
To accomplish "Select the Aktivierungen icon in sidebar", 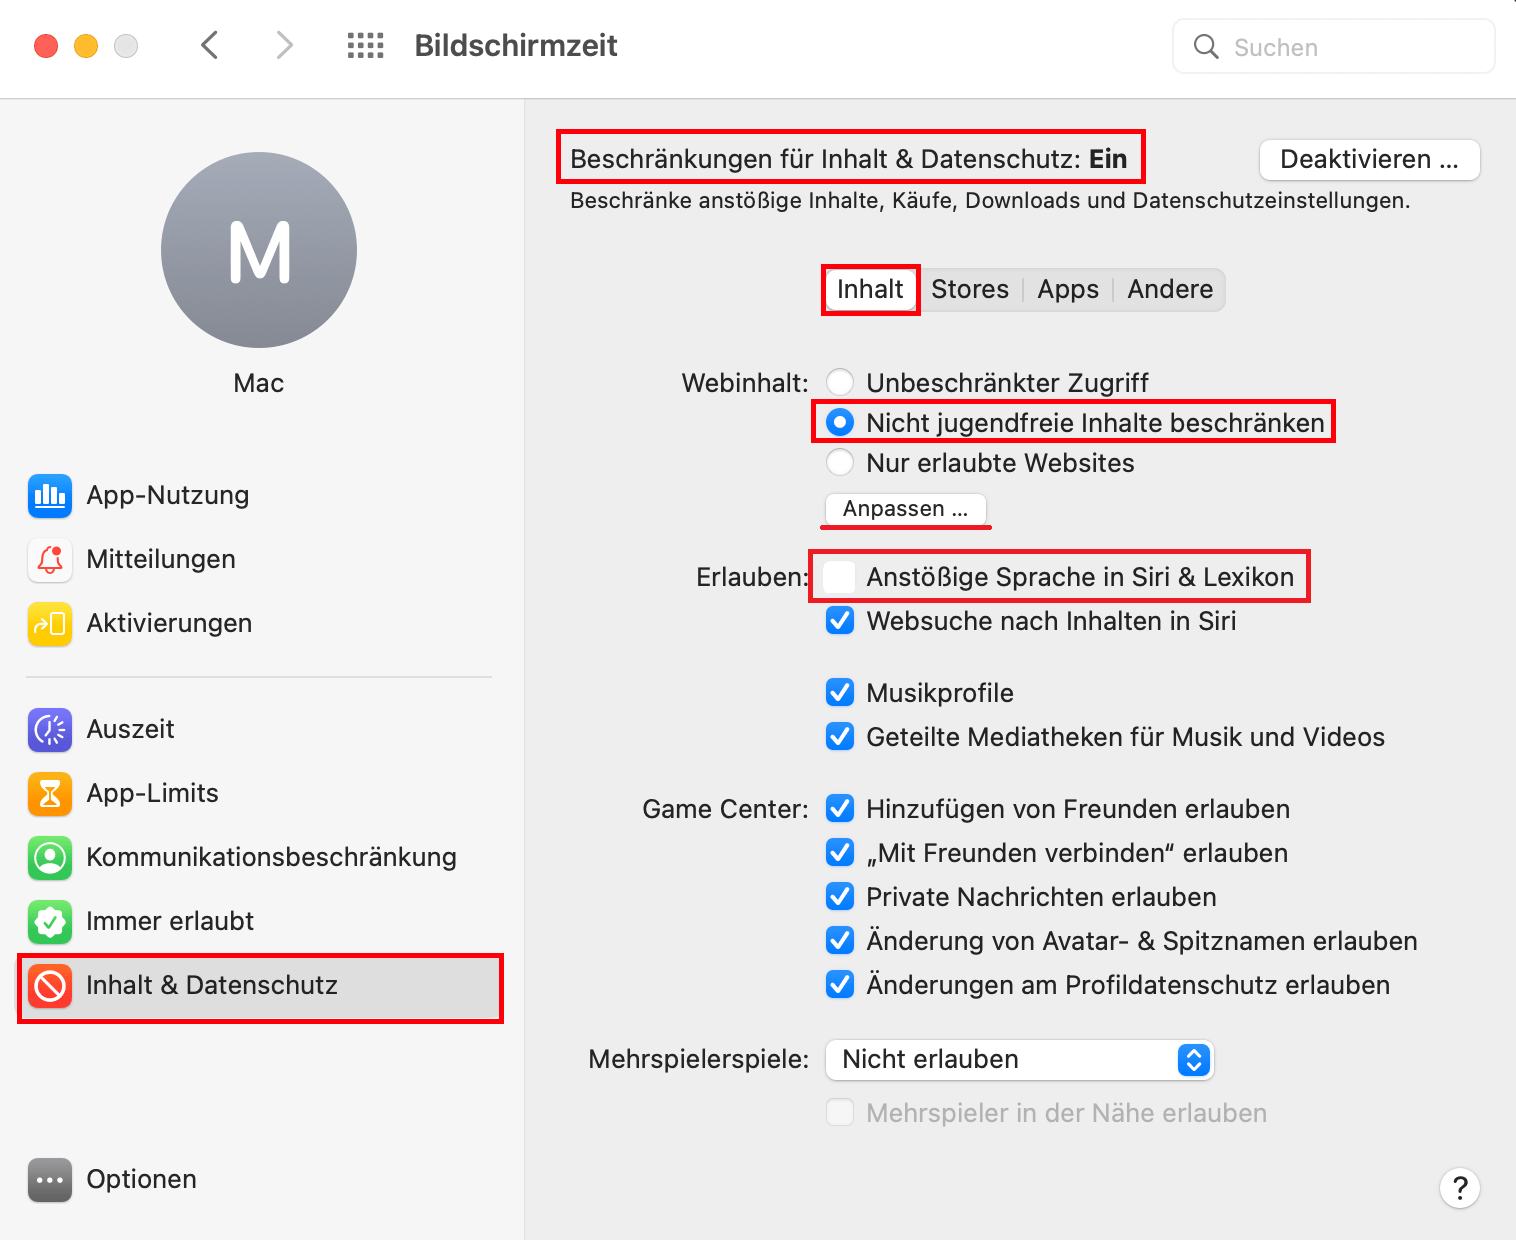I will (50, 624).
